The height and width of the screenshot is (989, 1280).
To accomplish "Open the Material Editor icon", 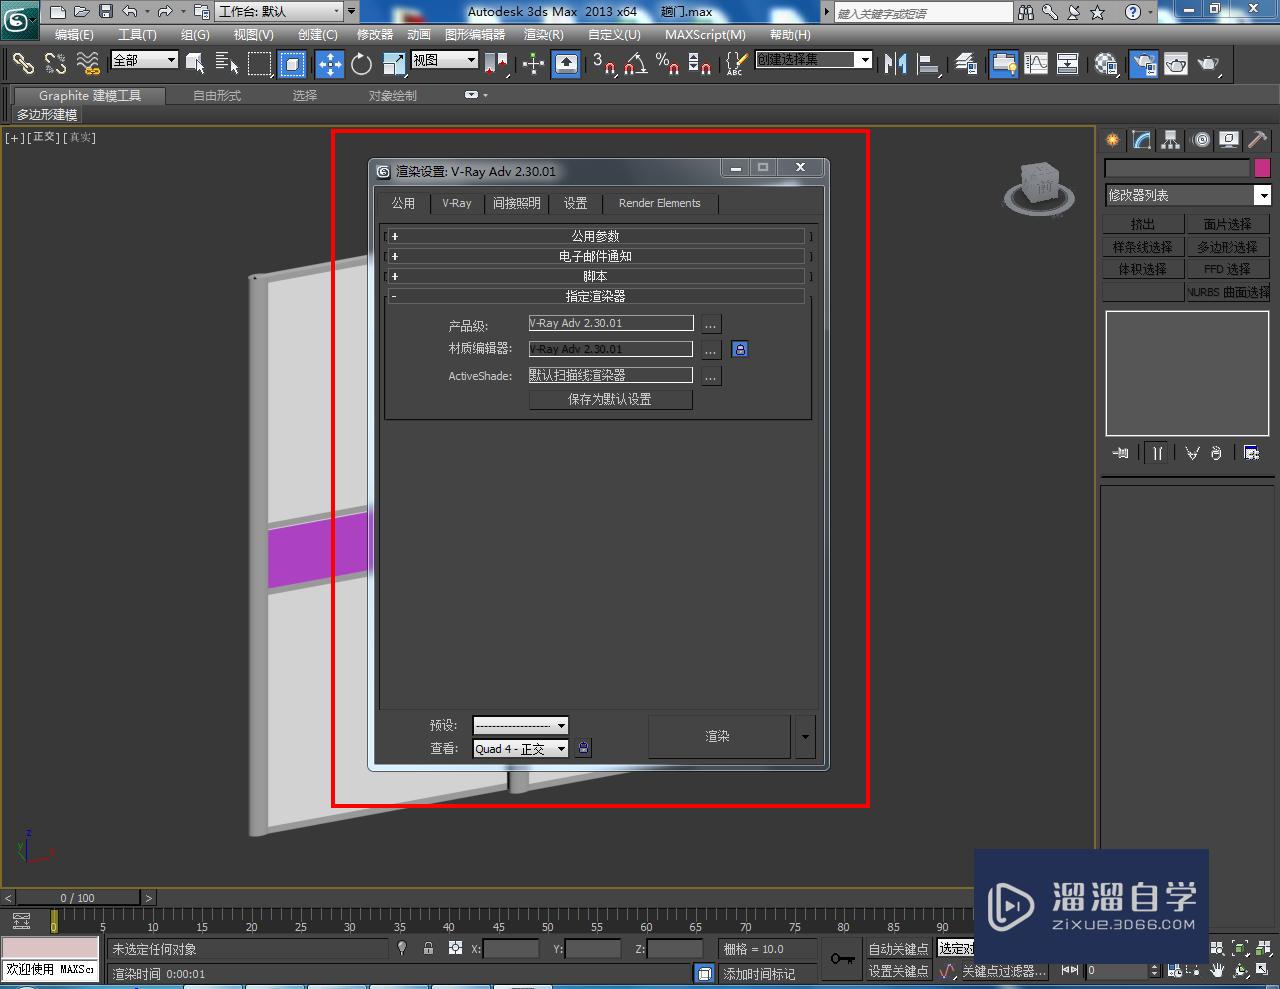I will pos(1105,64).
